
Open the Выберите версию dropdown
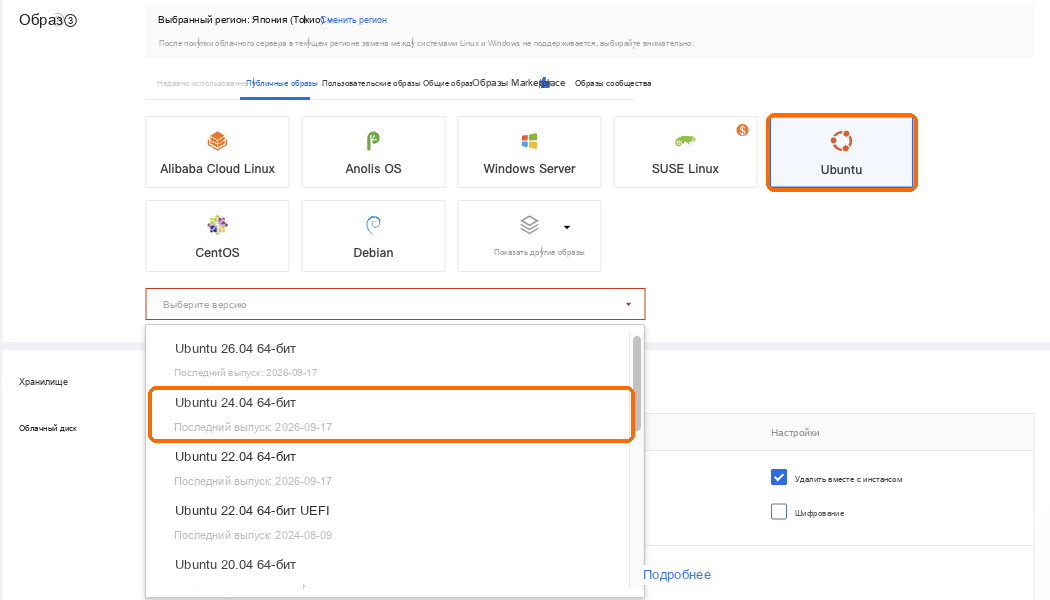pyautogui.click(x=395, y=304)
